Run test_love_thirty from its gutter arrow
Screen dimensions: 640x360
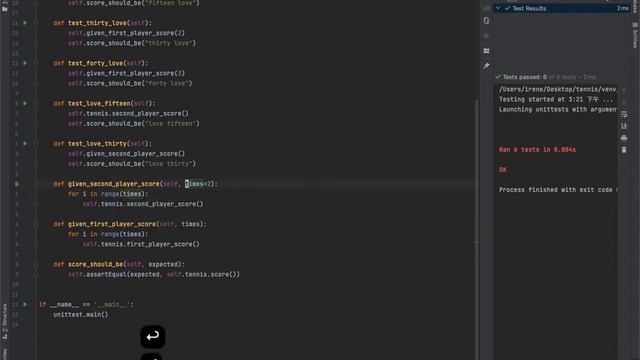(x=25, y=143)
